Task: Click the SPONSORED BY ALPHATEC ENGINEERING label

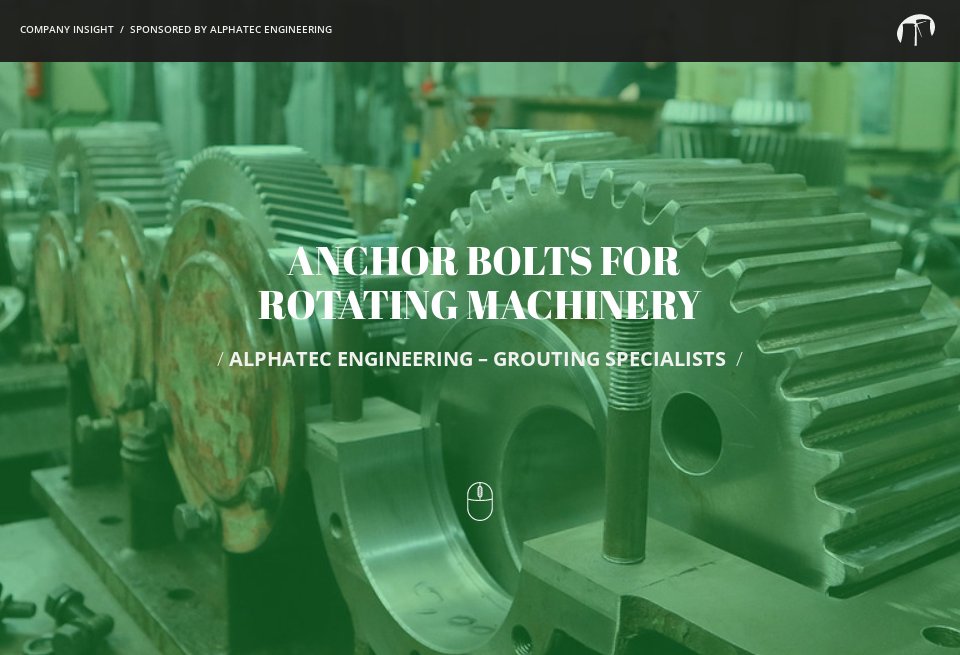Action: 231,29
